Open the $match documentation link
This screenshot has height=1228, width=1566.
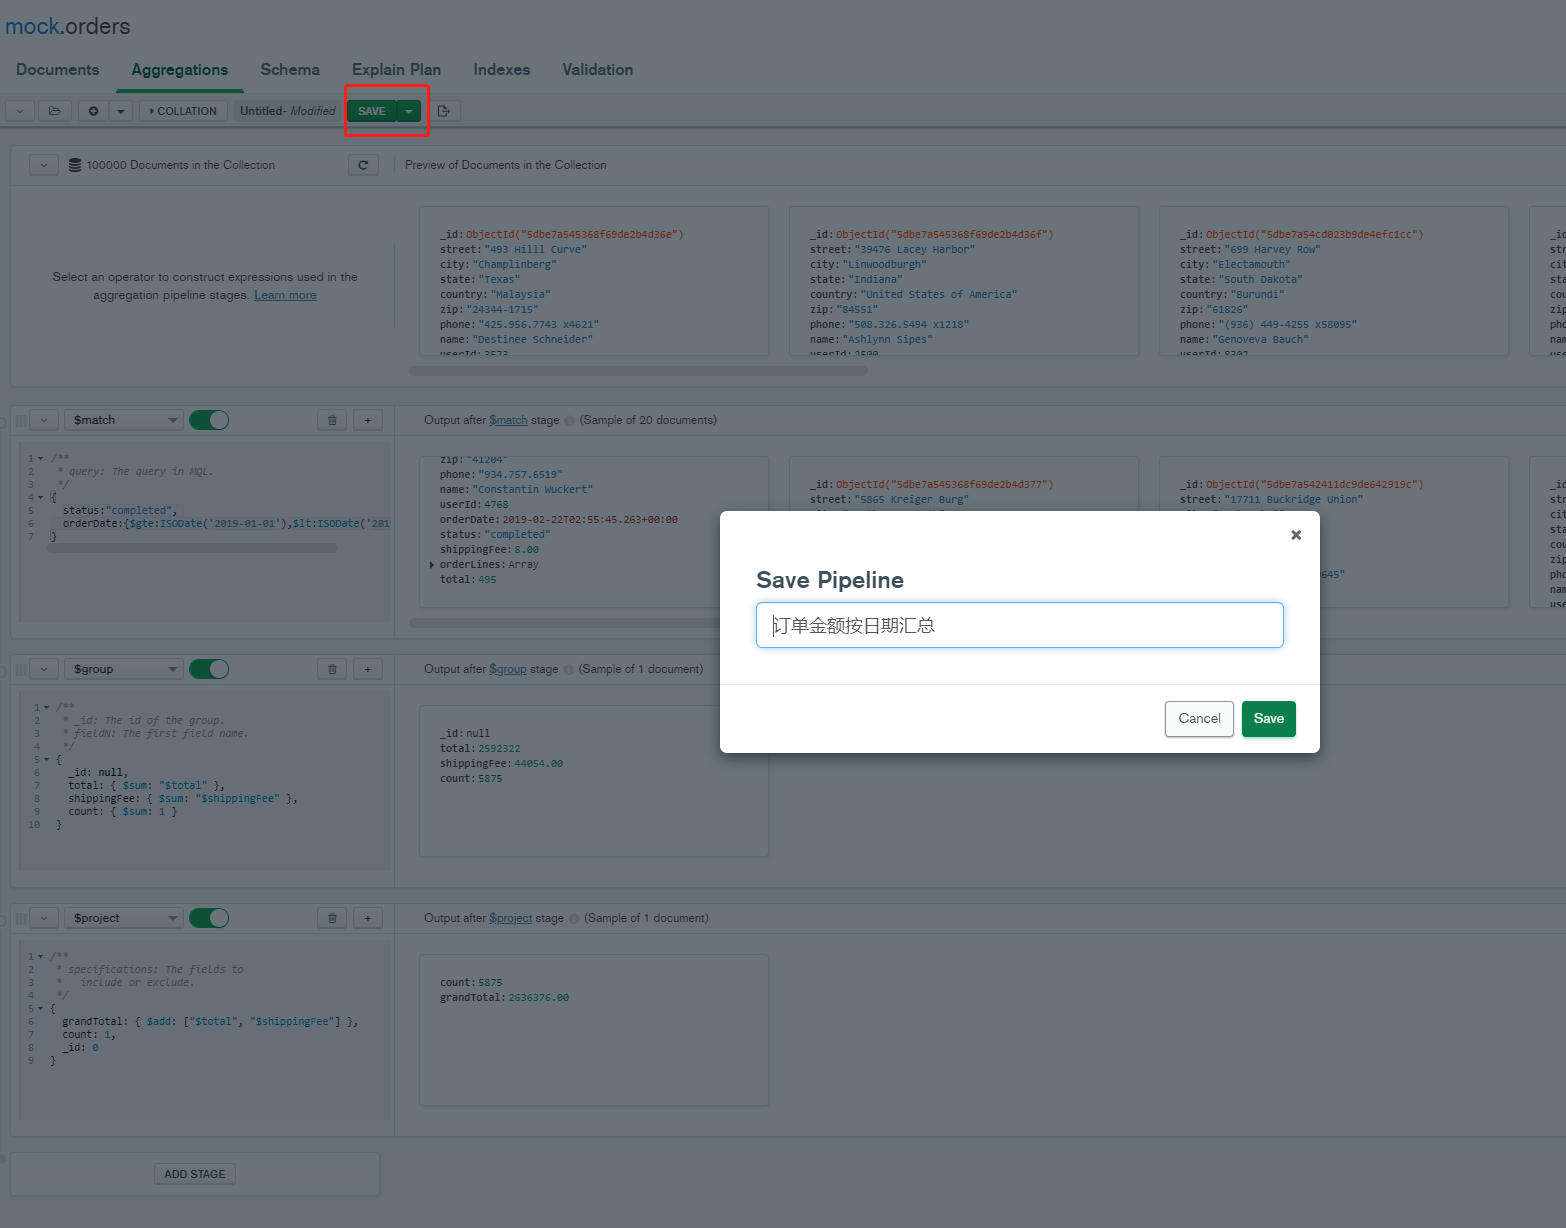click(x=508, y=420)
